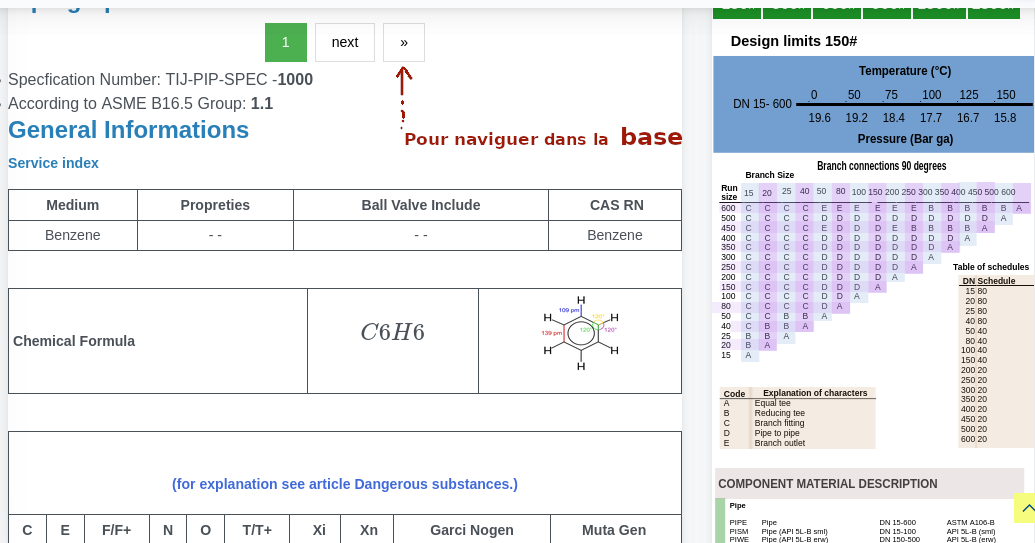Select the 15 80 schedule row
Viewport: 1035px width, 543px height.
[976, 291]
